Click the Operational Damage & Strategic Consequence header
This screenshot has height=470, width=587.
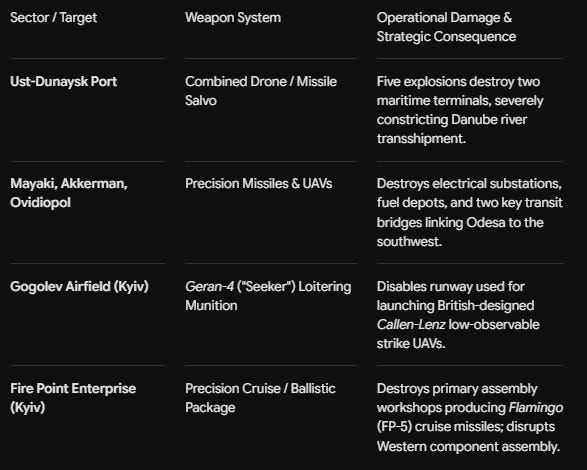[446, 27]
